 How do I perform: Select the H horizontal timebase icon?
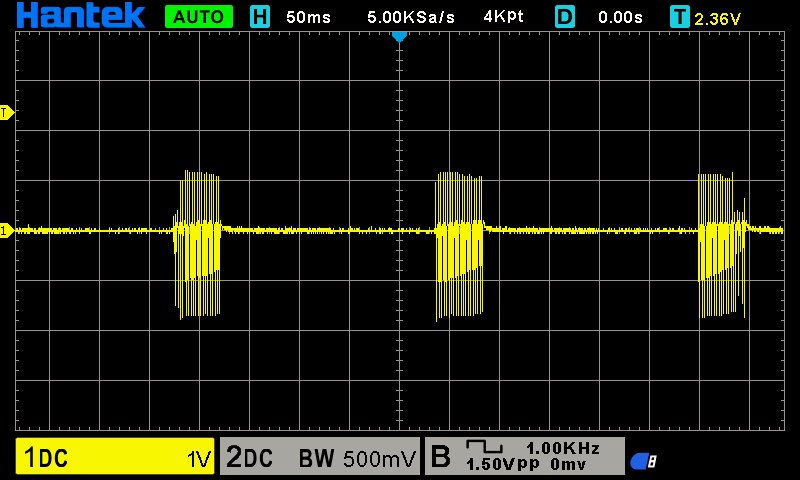(x=260, y=17)
